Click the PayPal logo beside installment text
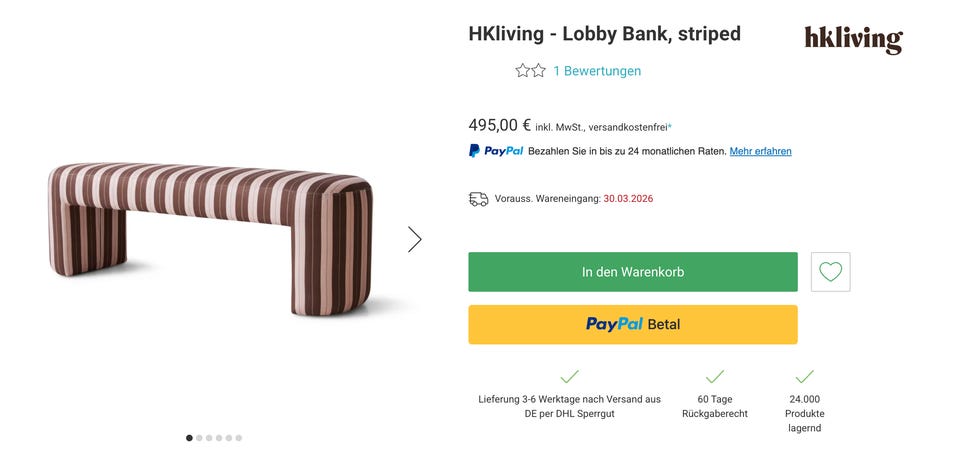 point(496,151)
